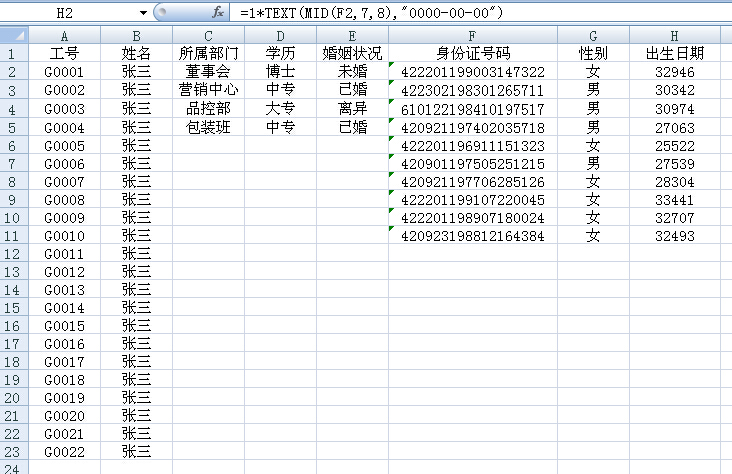
Task: Select column E header
Action: 352,36
